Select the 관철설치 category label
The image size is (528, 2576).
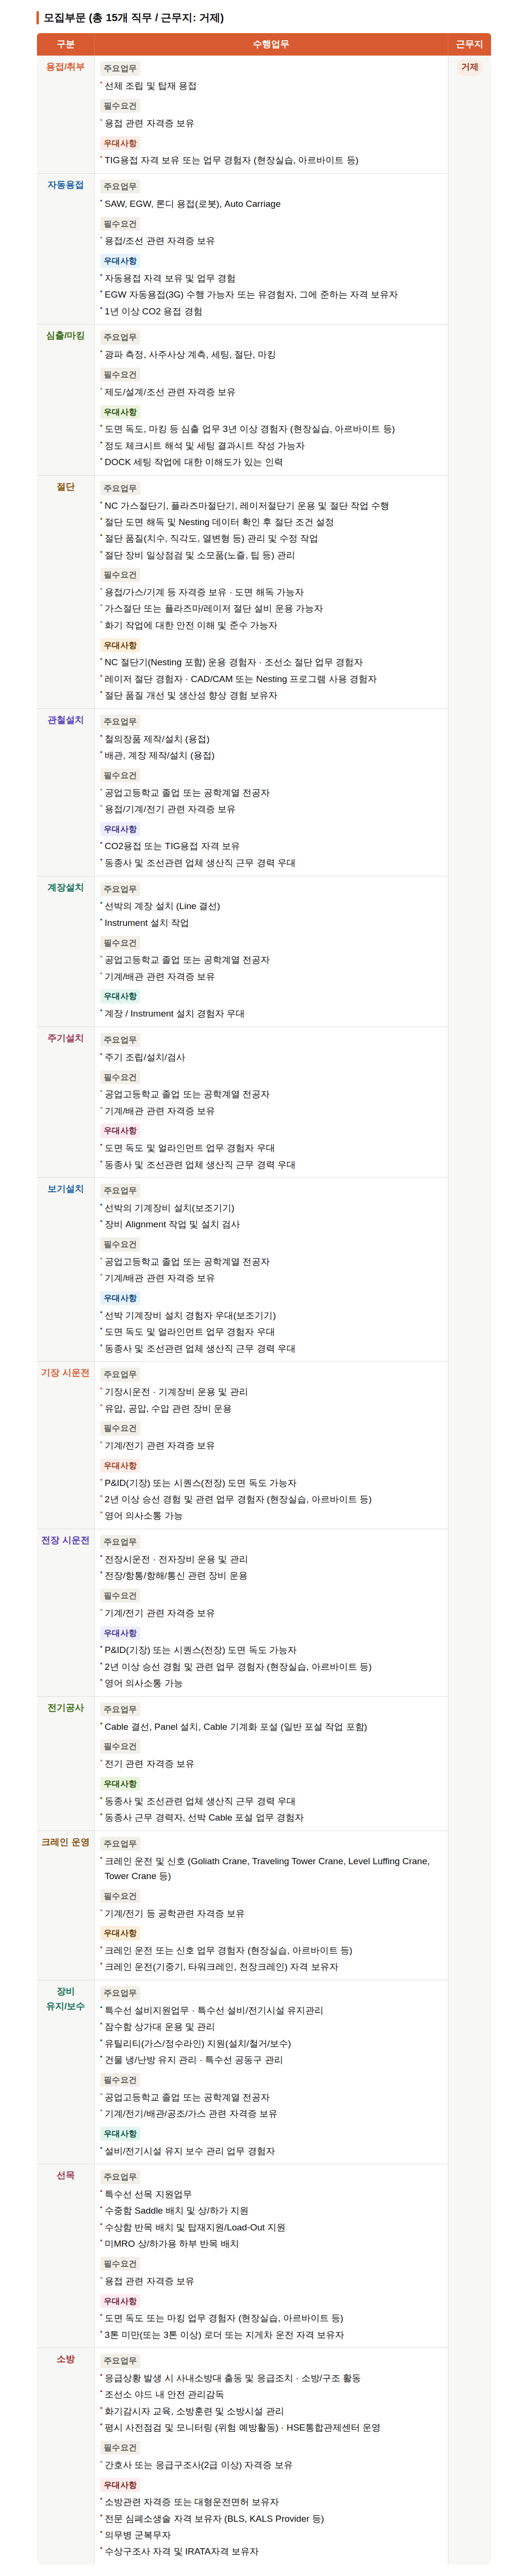pos(65,720)
